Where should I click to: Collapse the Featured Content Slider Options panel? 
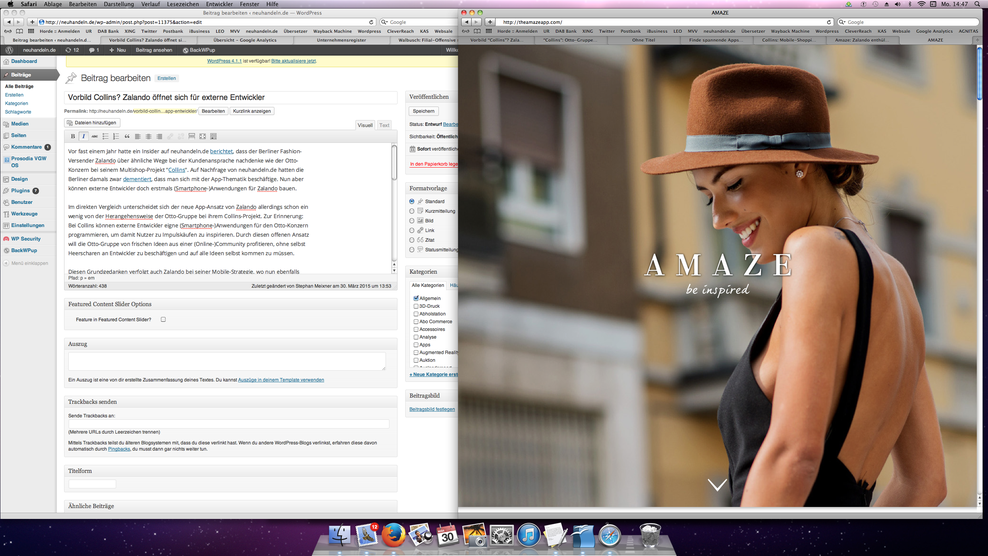pyautogui.click(x=231, y=304)
